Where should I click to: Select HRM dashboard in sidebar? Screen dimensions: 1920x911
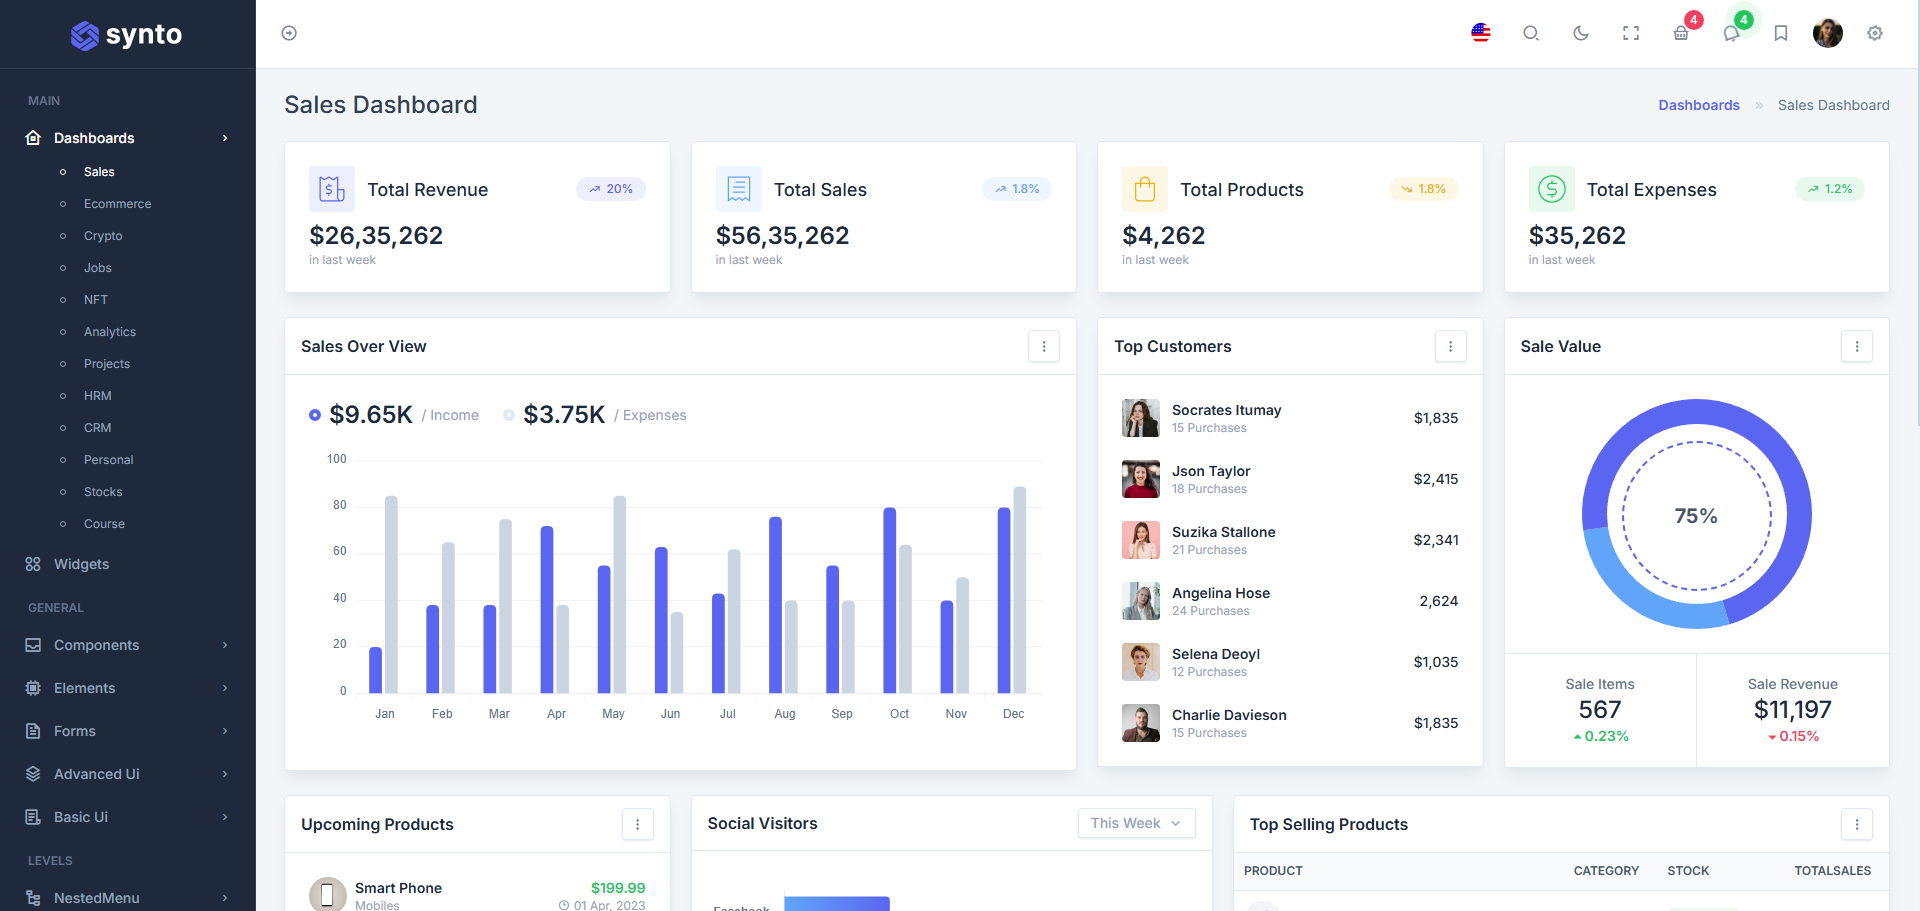[97, 396]
